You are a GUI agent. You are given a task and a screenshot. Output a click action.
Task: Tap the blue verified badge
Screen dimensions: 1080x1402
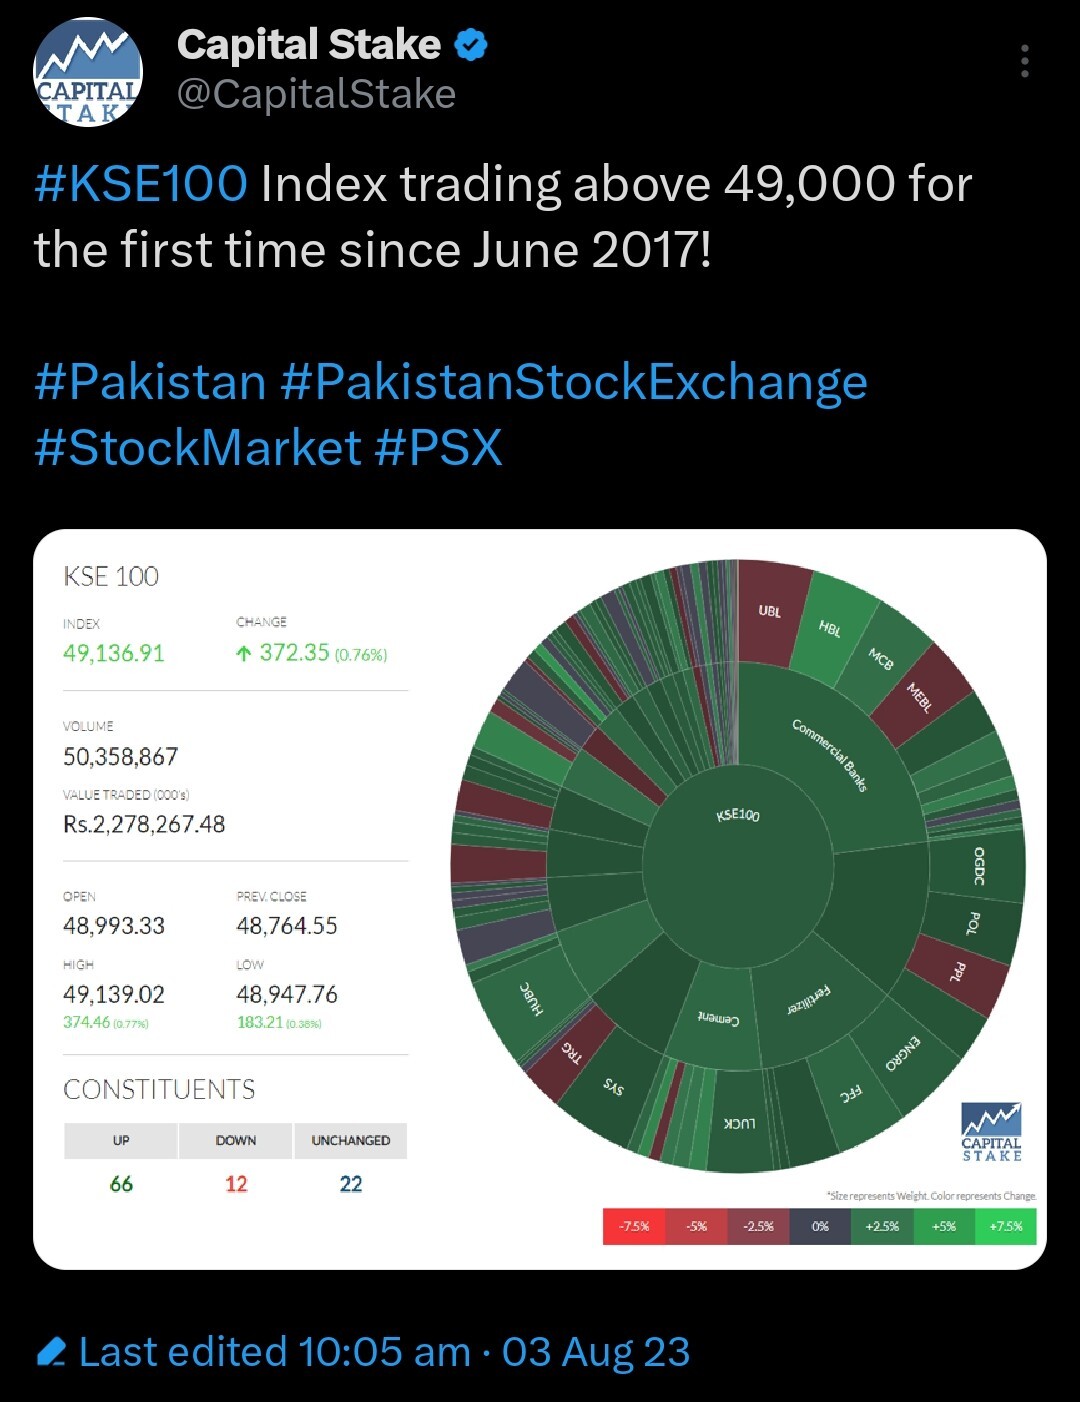(471, 45)
